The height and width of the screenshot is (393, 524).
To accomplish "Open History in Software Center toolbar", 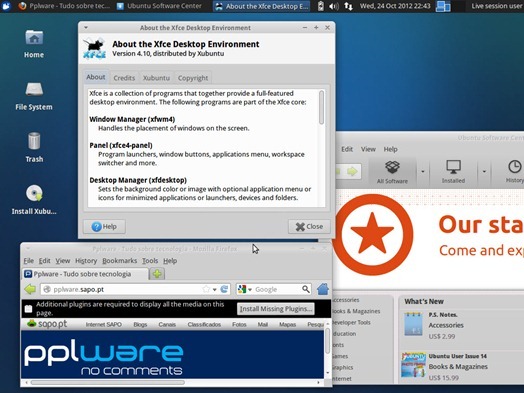I will pyautogui.click(x=515, y=172).
